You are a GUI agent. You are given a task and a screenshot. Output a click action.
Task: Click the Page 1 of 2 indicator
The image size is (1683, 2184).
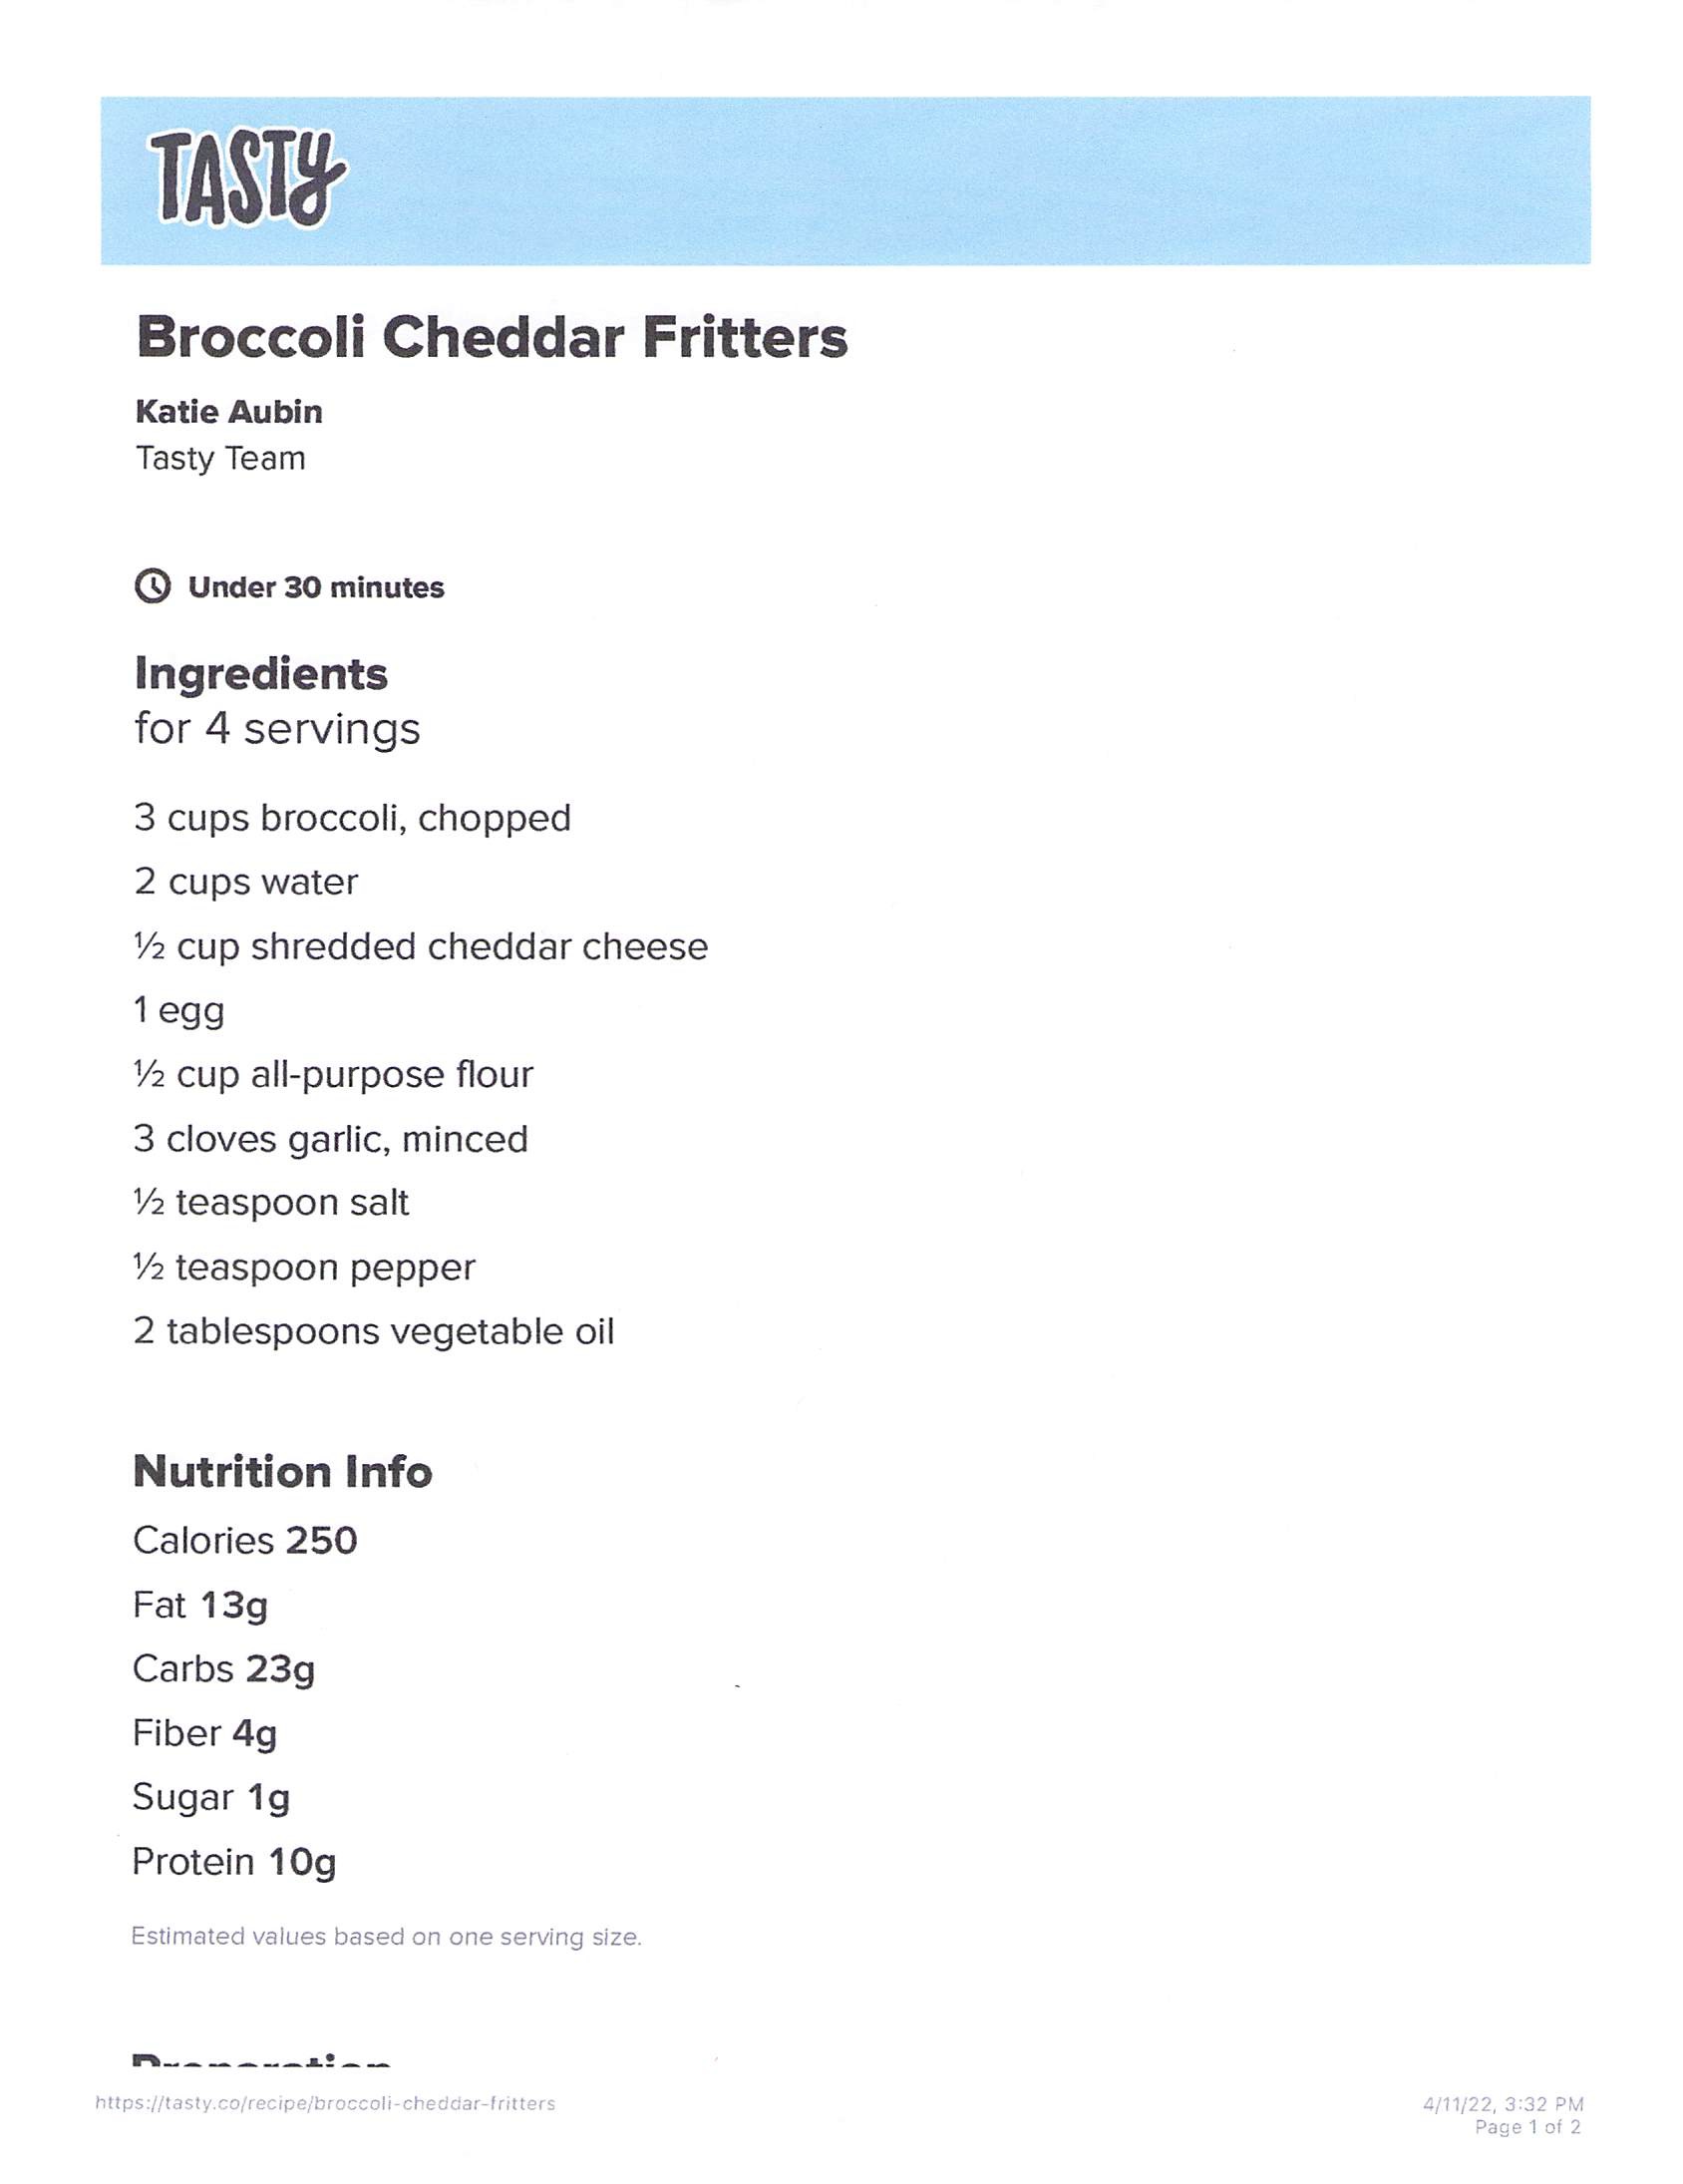(x=1527, y=2127)
